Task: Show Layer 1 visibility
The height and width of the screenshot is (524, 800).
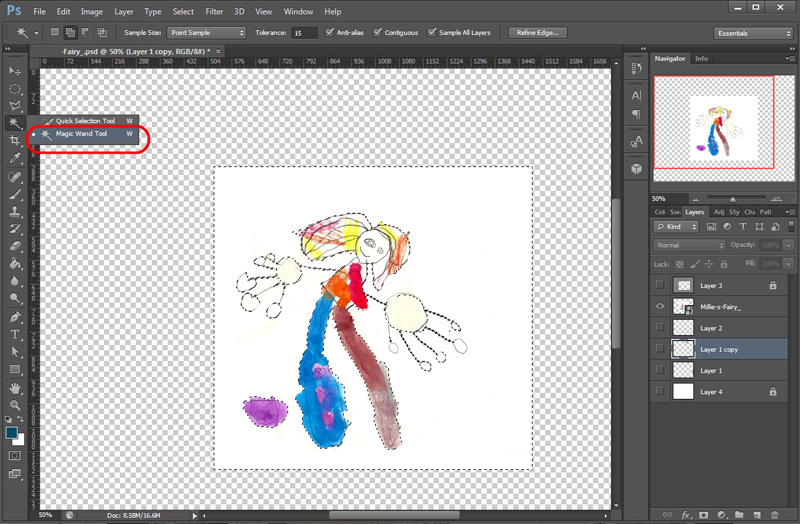Action: pyautogui.click(x=660, y=370)
